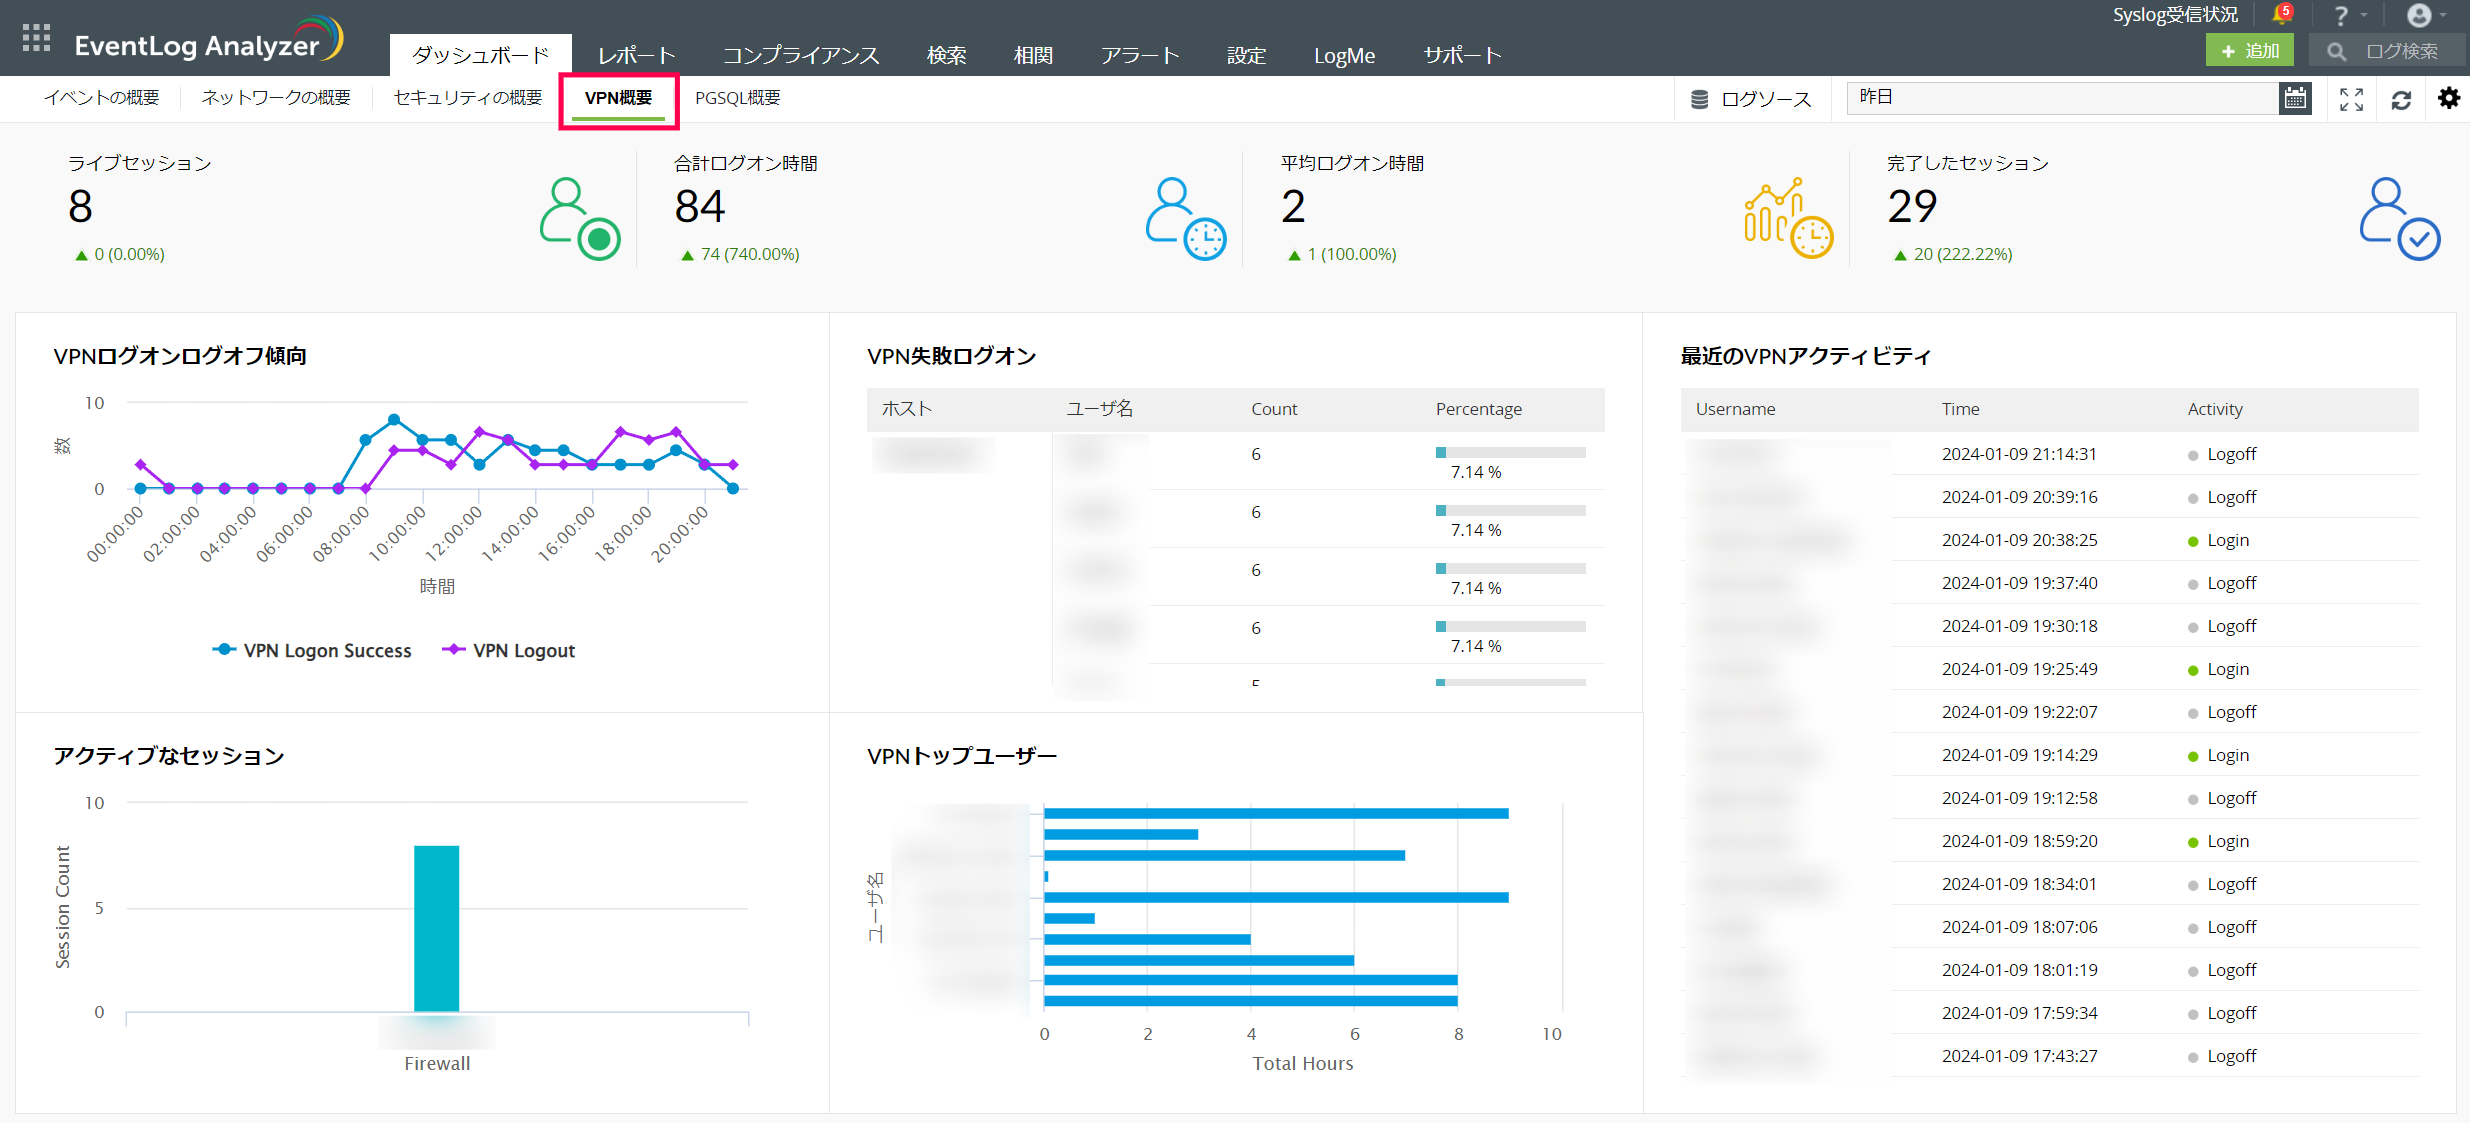Click the live session user icon

point(580,218)
